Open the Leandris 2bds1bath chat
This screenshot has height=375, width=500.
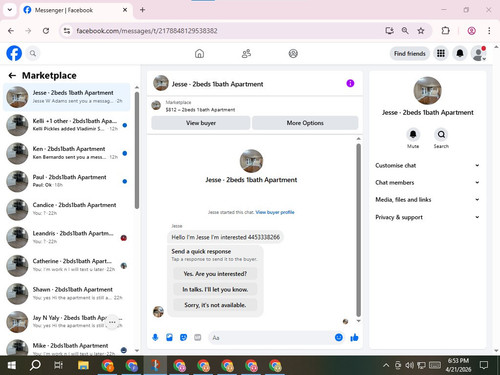(66, 237)
